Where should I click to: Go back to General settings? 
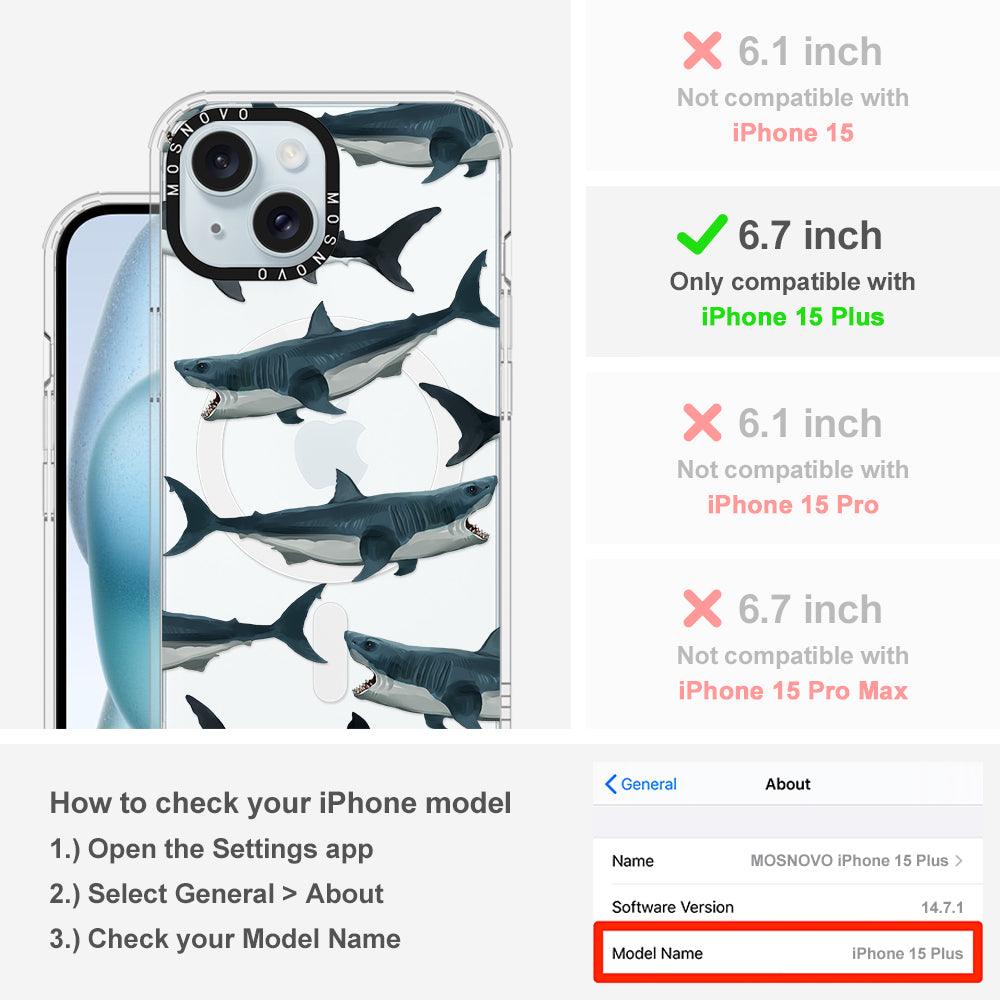coord(641,784)
